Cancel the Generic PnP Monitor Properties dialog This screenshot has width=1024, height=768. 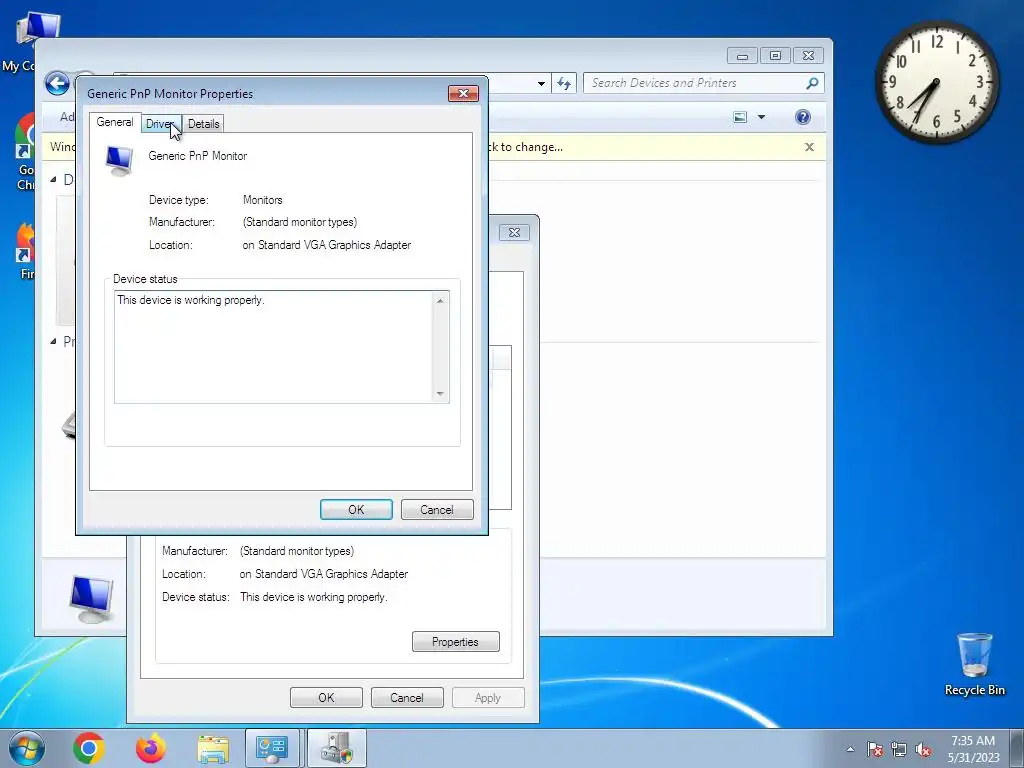pos(437,509)
